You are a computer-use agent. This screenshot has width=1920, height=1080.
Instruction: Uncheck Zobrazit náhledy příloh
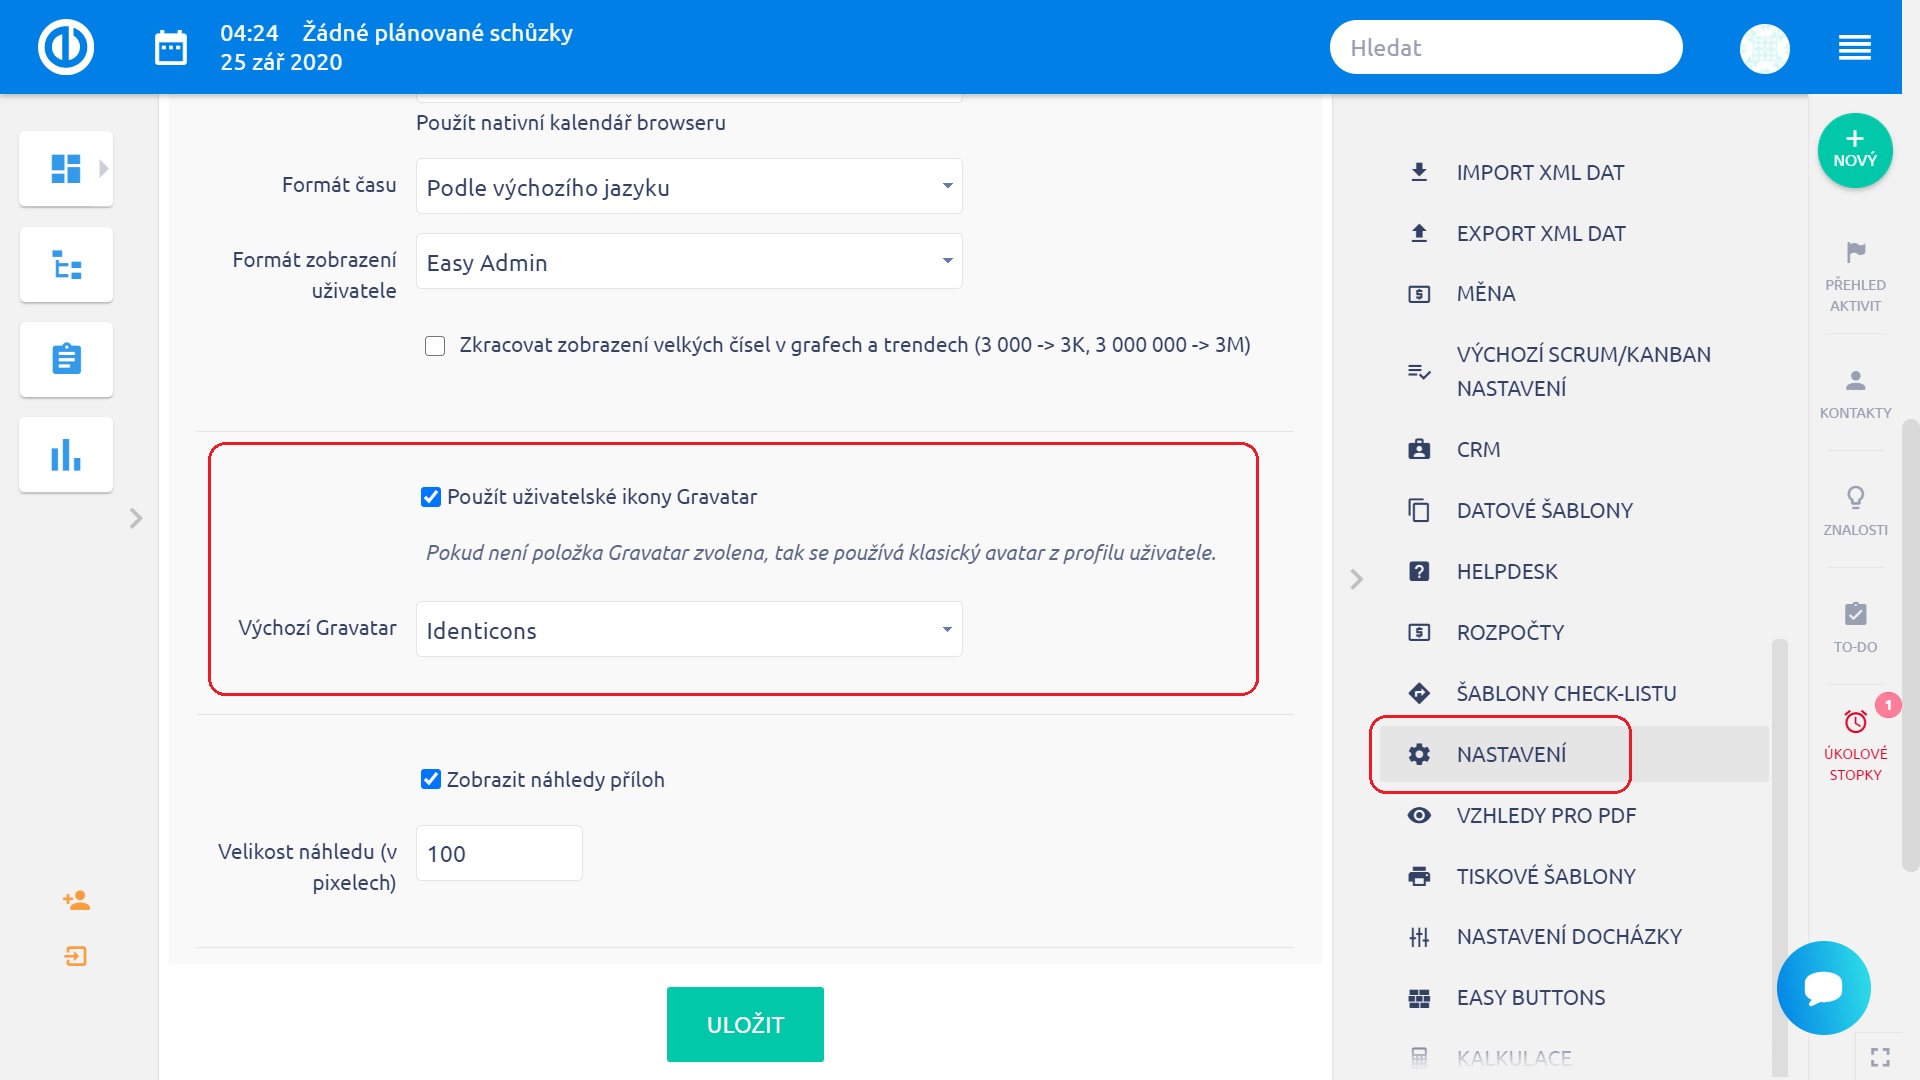431,779
